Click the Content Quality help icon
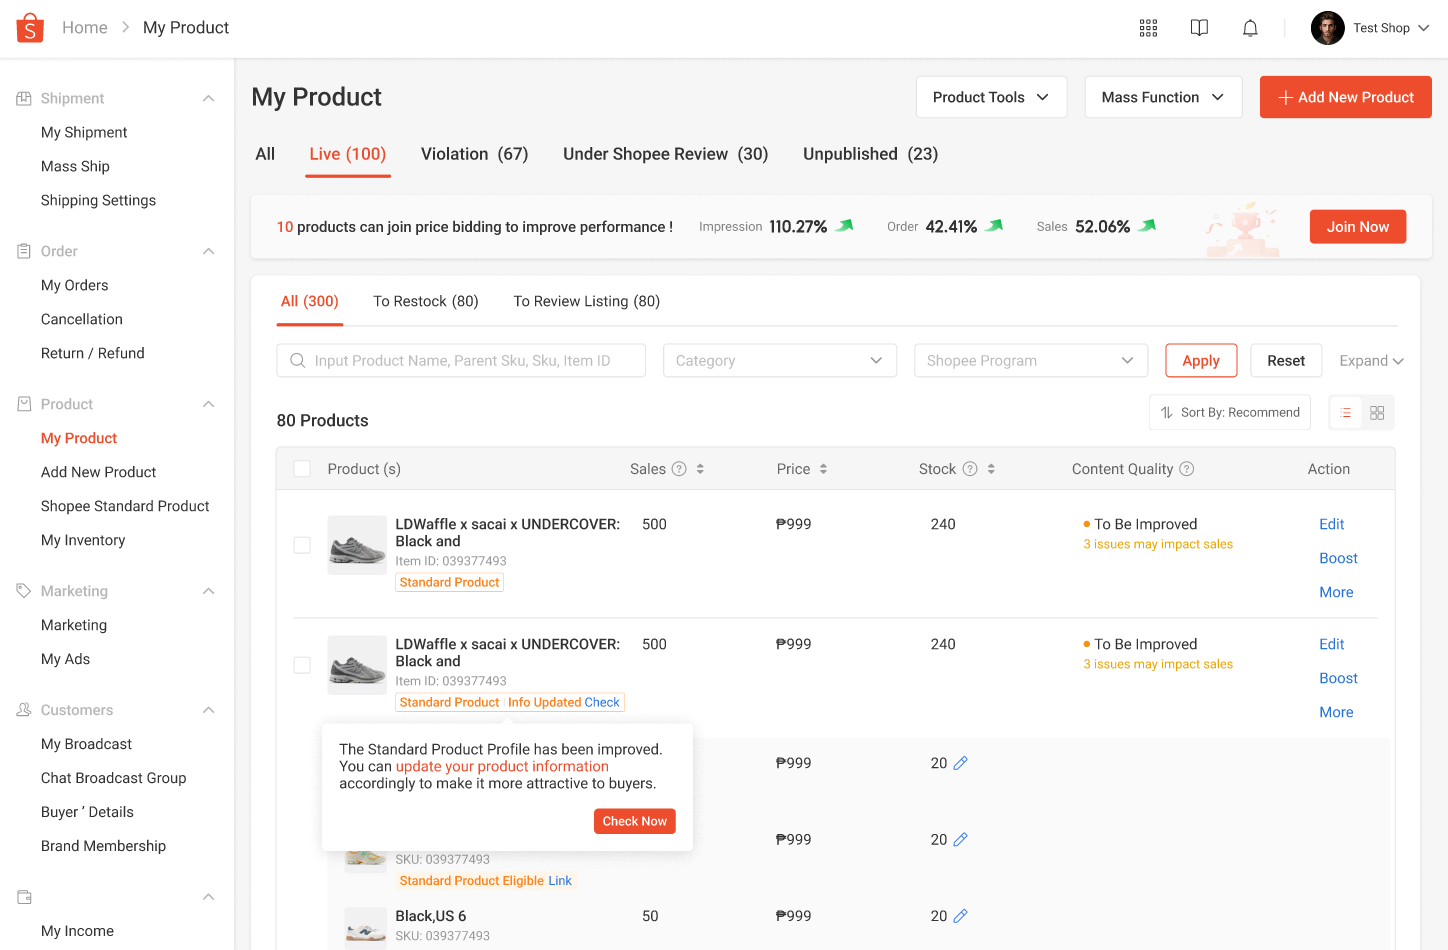Viewport: 1448px width, 950px height. pyautogui.click(x=1186, y=469)
